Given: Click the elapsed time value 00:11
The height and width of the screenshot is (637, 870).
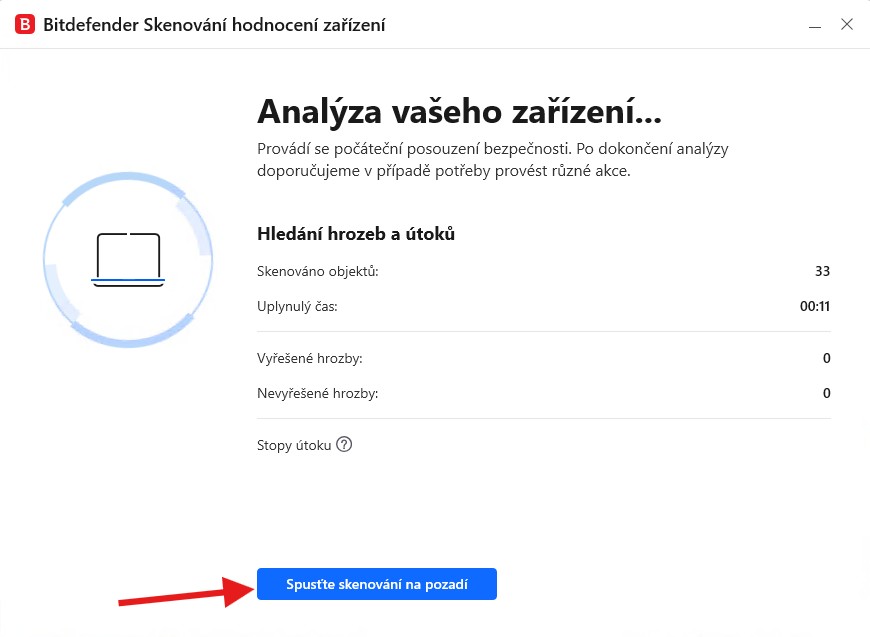Looking at the screenshot, I should click(x=815, y=306).
